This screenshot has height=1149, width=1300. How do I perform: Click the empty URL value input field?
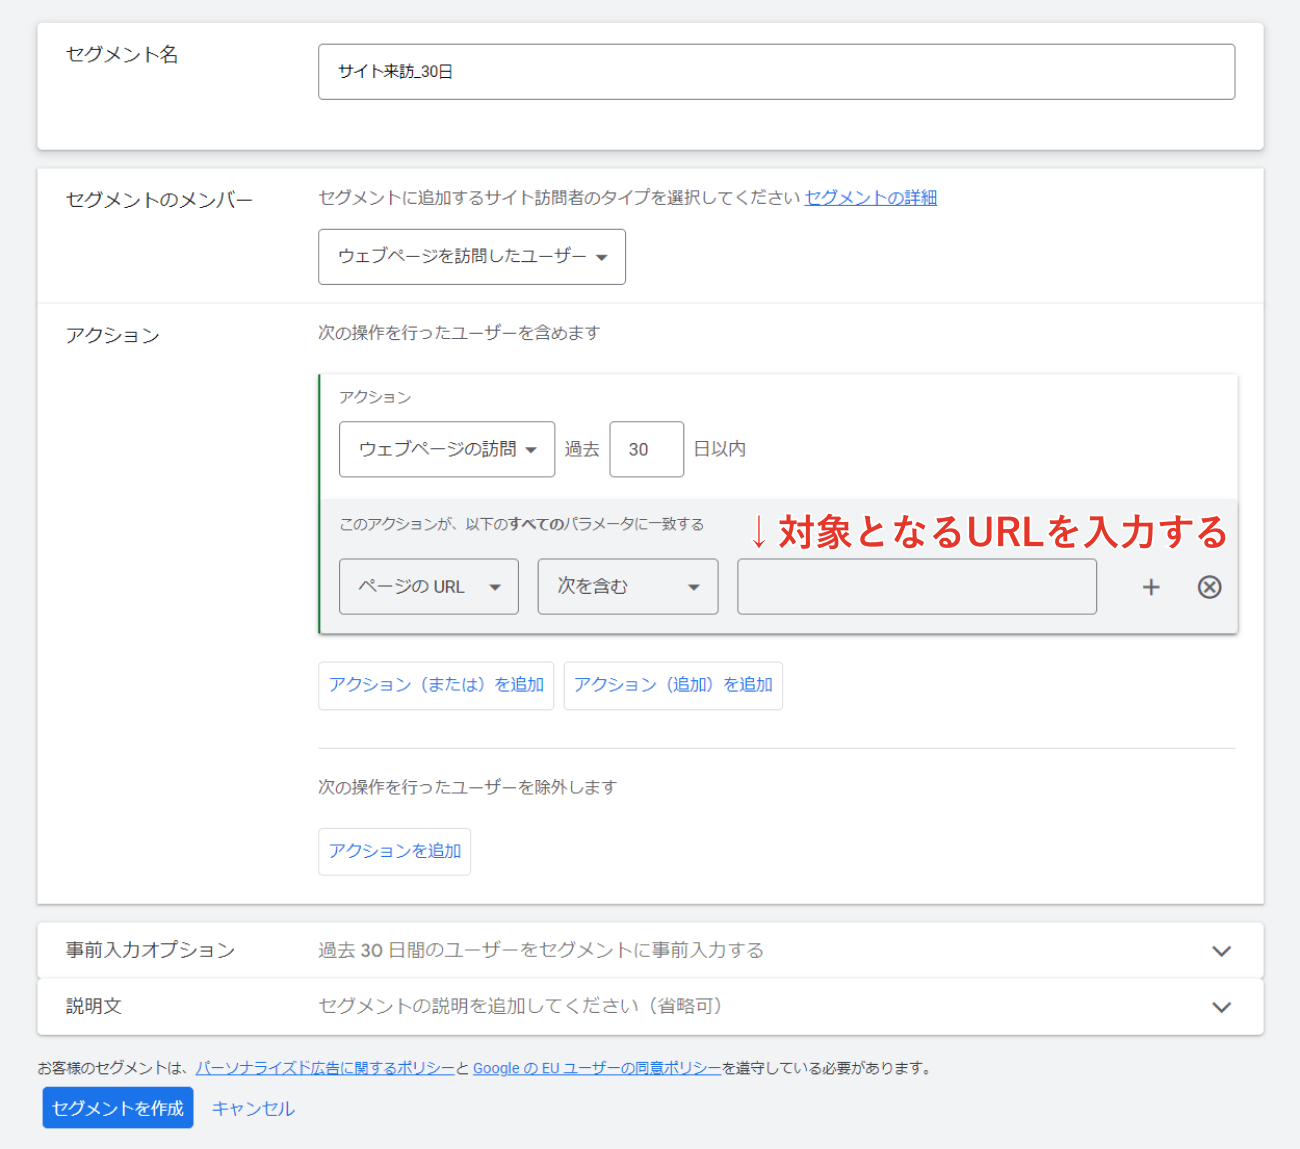[x=917, y=586]
